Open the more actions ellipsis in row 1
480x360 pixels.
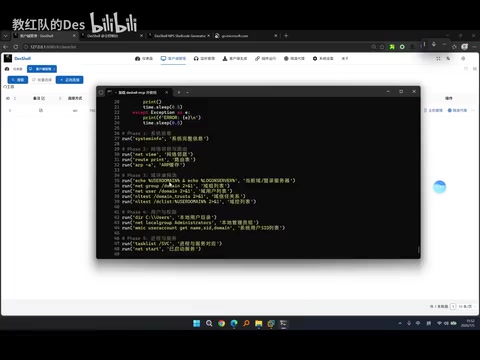473,110
